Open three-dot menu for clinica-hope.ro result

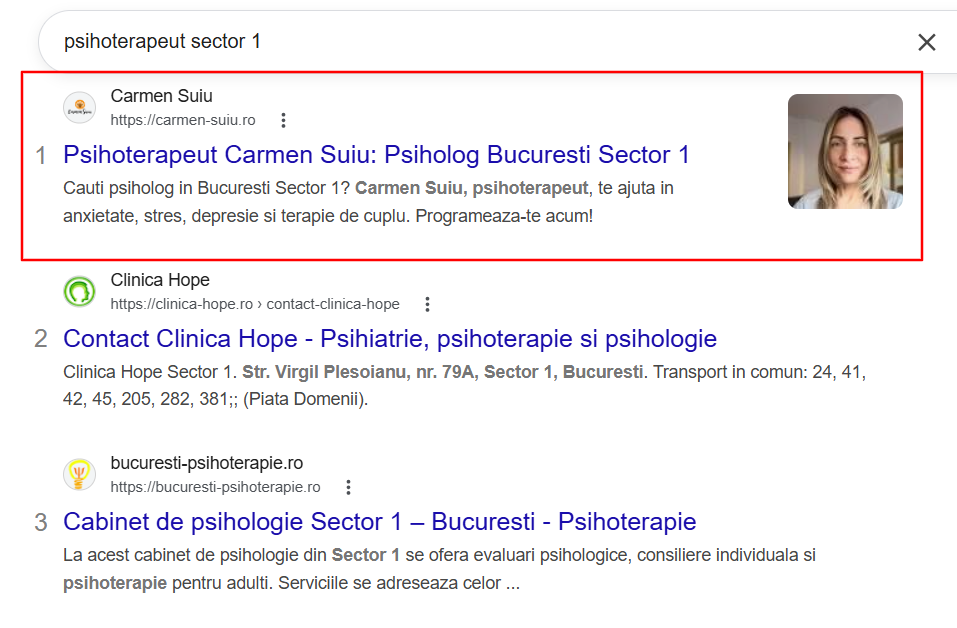(427, 304)
